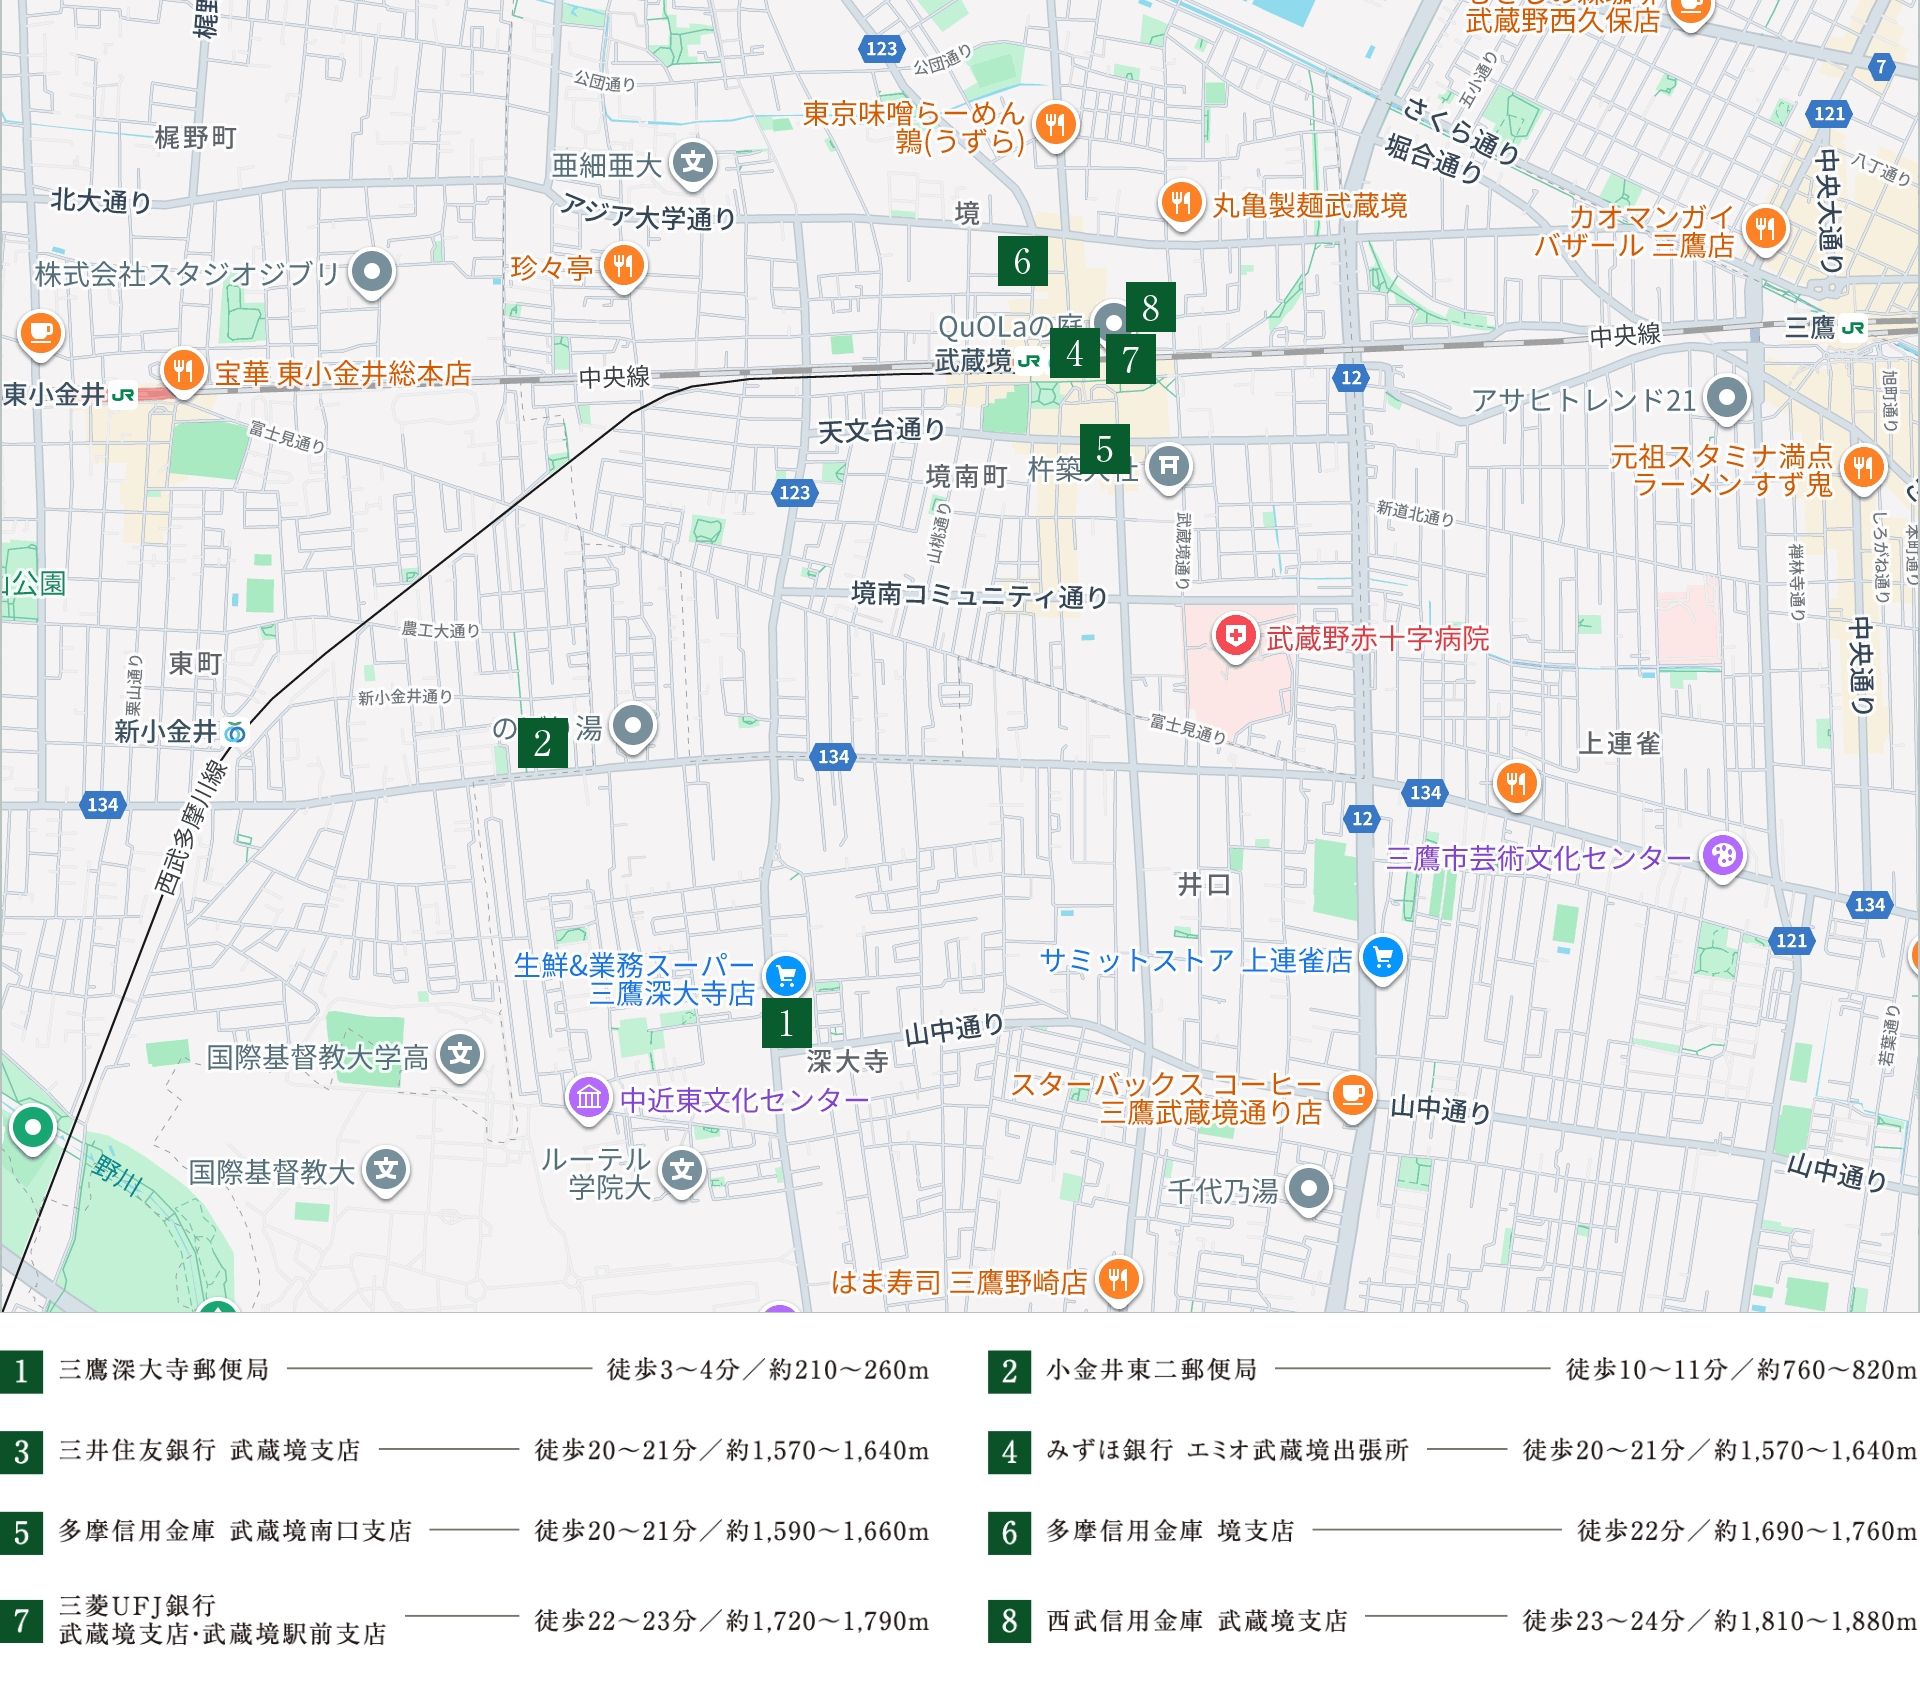The width and height of the screenshot is (1920, 1704).
Task: Click the 中近東文化センター museum pin
Action: tap(589, 1097)
